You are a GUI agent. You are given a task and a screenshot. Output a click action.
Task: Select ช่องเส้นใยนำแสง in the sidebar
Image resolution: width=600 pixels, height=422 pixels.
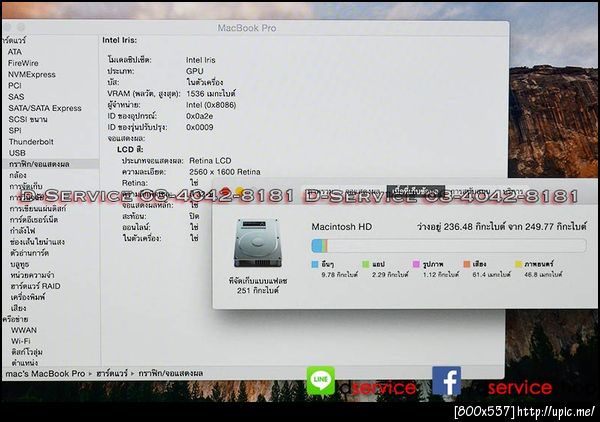[38, 242]
